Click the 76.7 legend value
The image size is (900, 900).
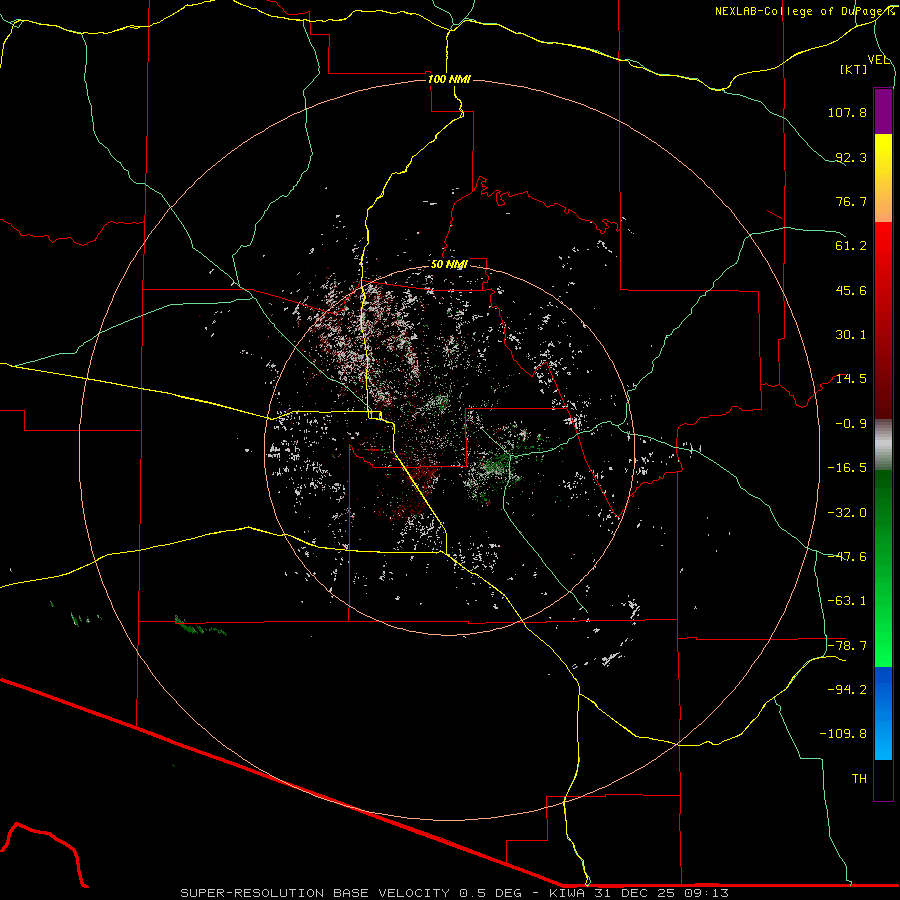(851, 201)
